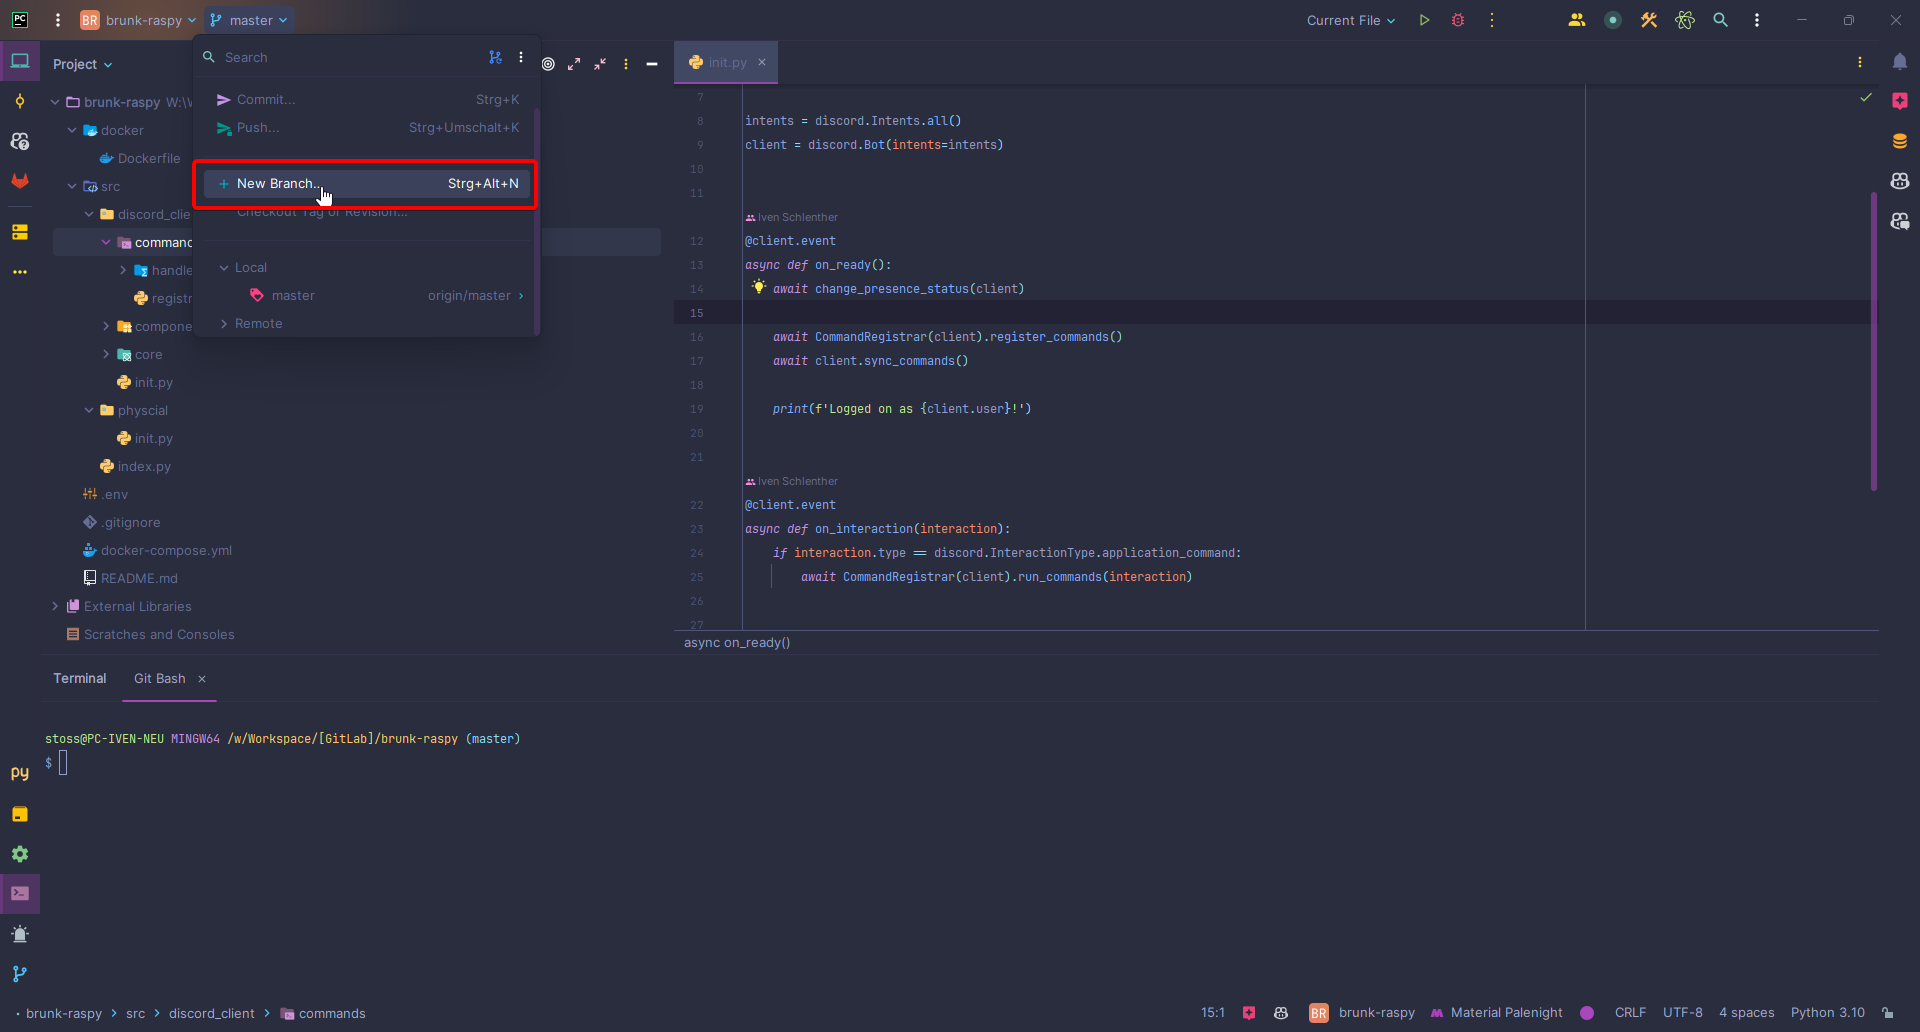Toggle the Terminal tool window button
Viewport: 1920px width, 1032px height.
(20, 893)
